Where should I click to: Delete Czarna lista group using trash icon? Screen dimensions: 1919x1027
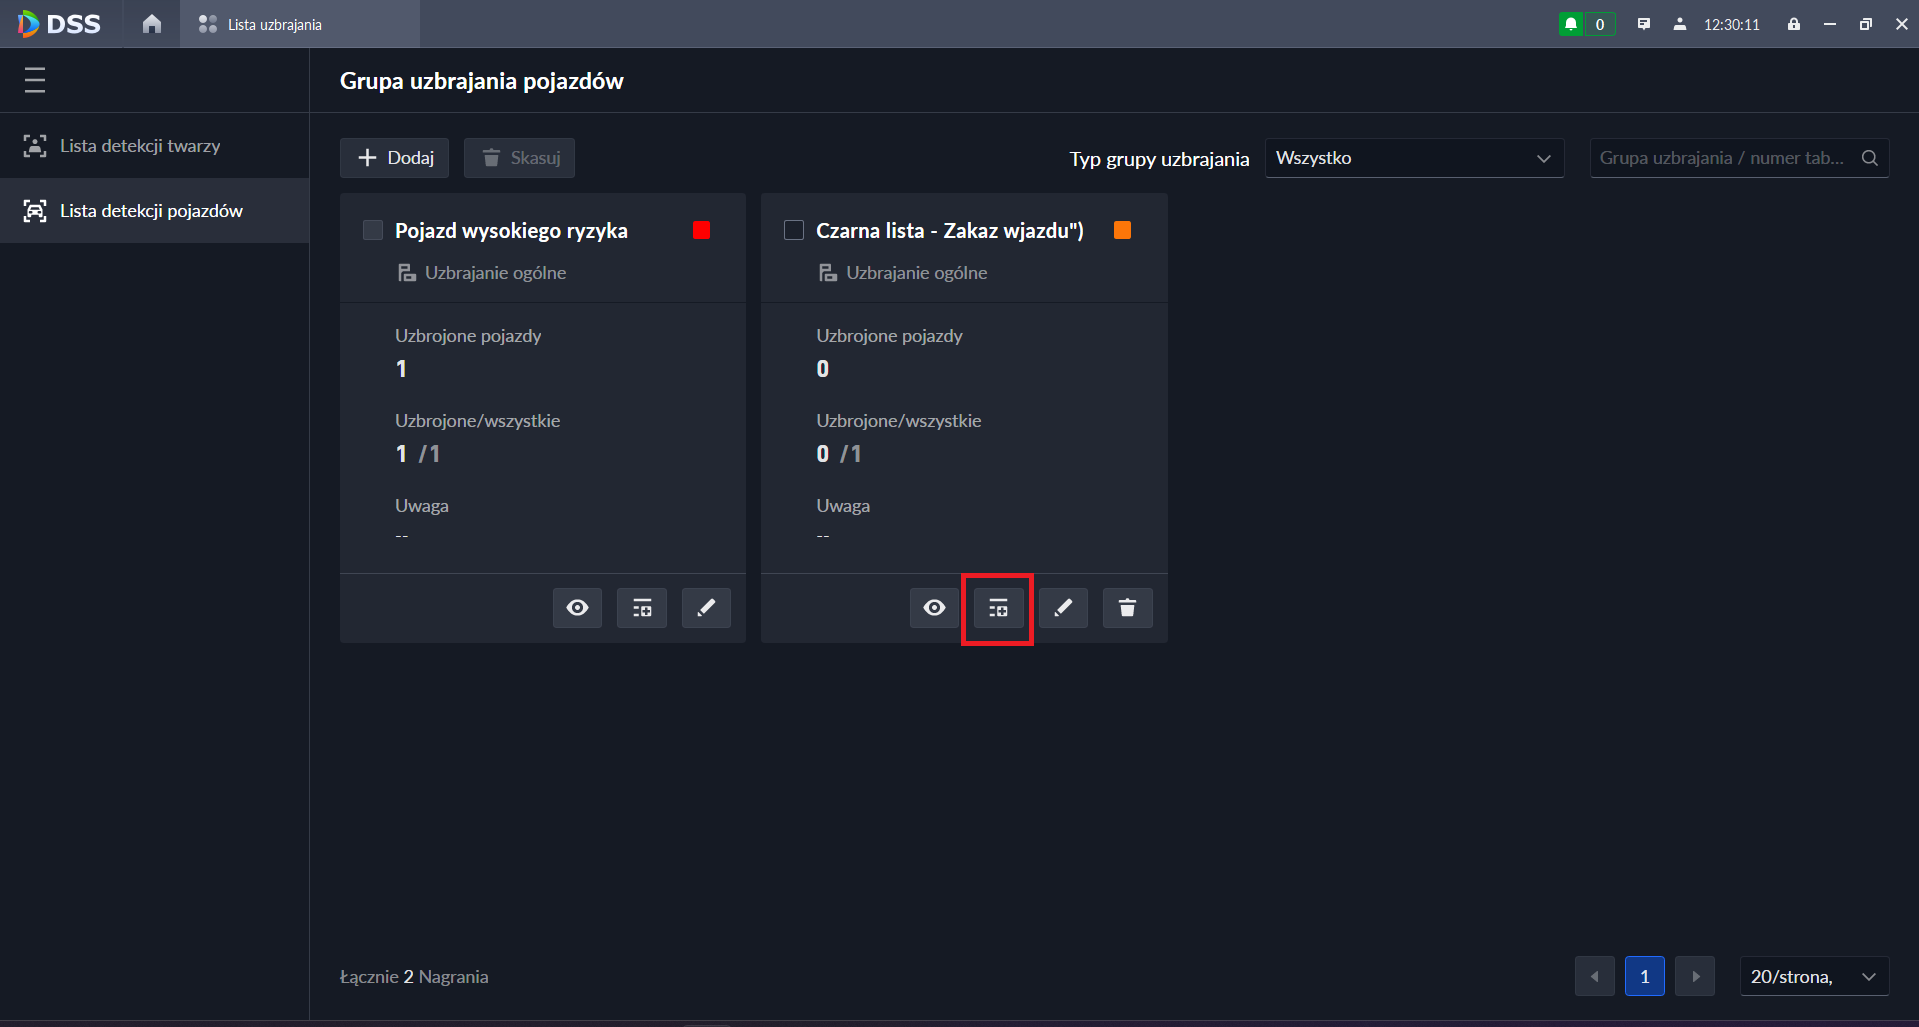pyautogui.click(x=1127, y=608)
